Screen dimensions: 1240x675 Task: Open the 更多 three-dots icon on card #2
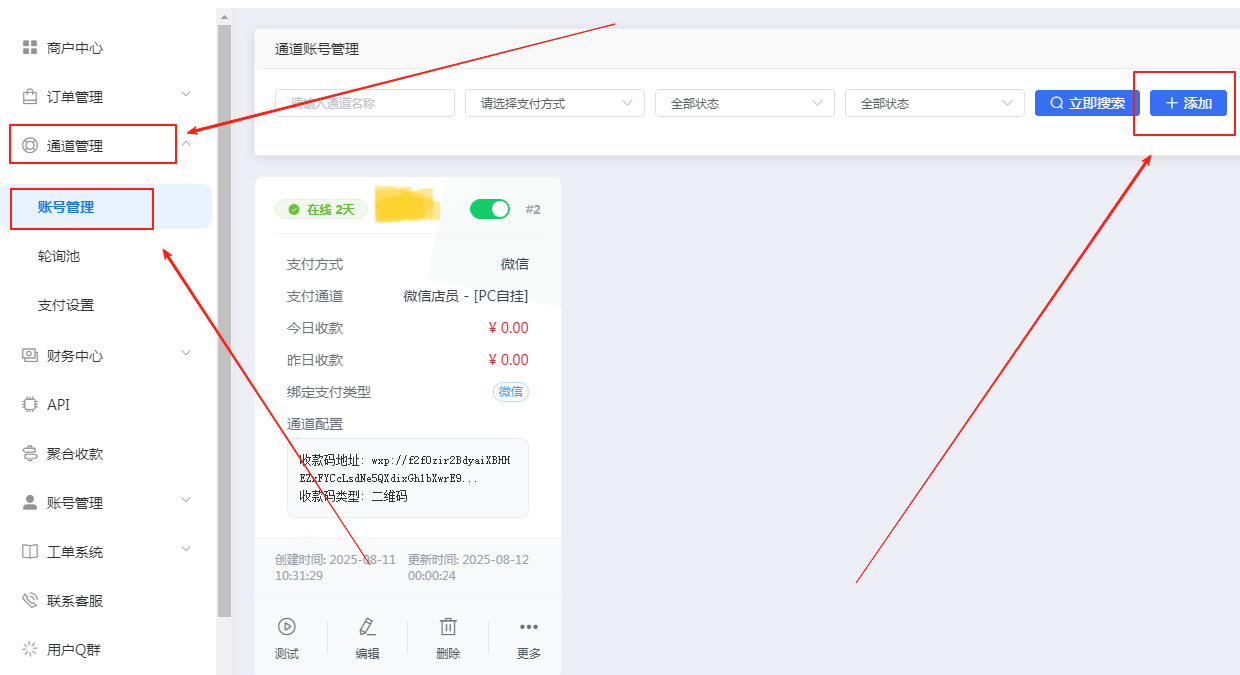[x=529, y=627]
